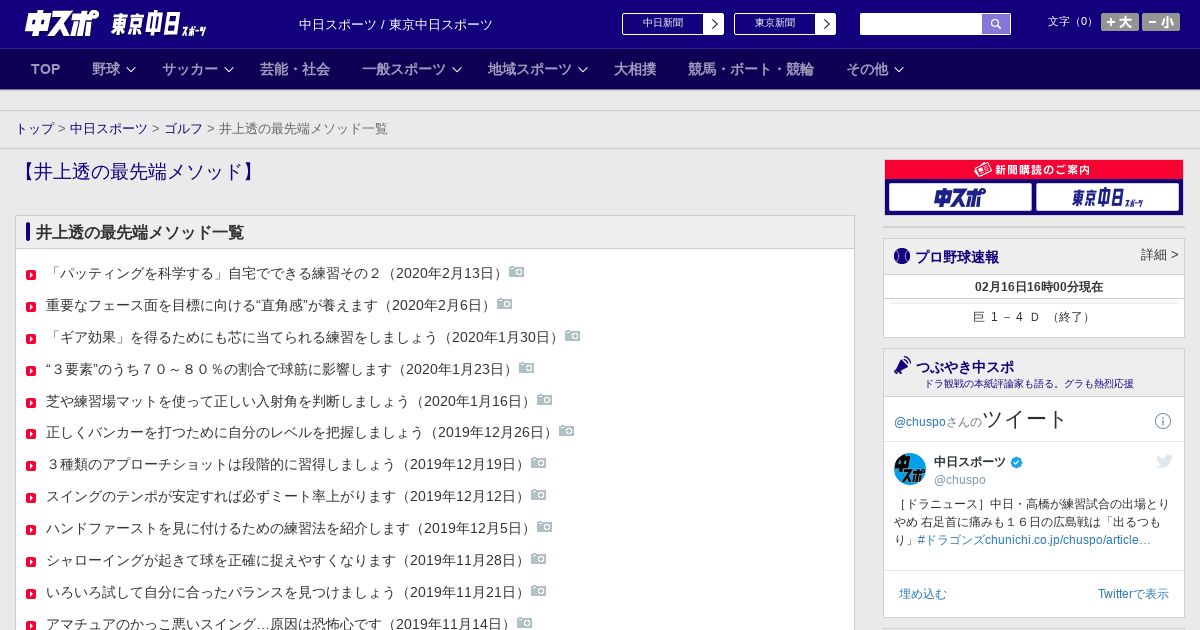Click the 中日スポーツ Twitter profile avatar

(x=910, y=469)
